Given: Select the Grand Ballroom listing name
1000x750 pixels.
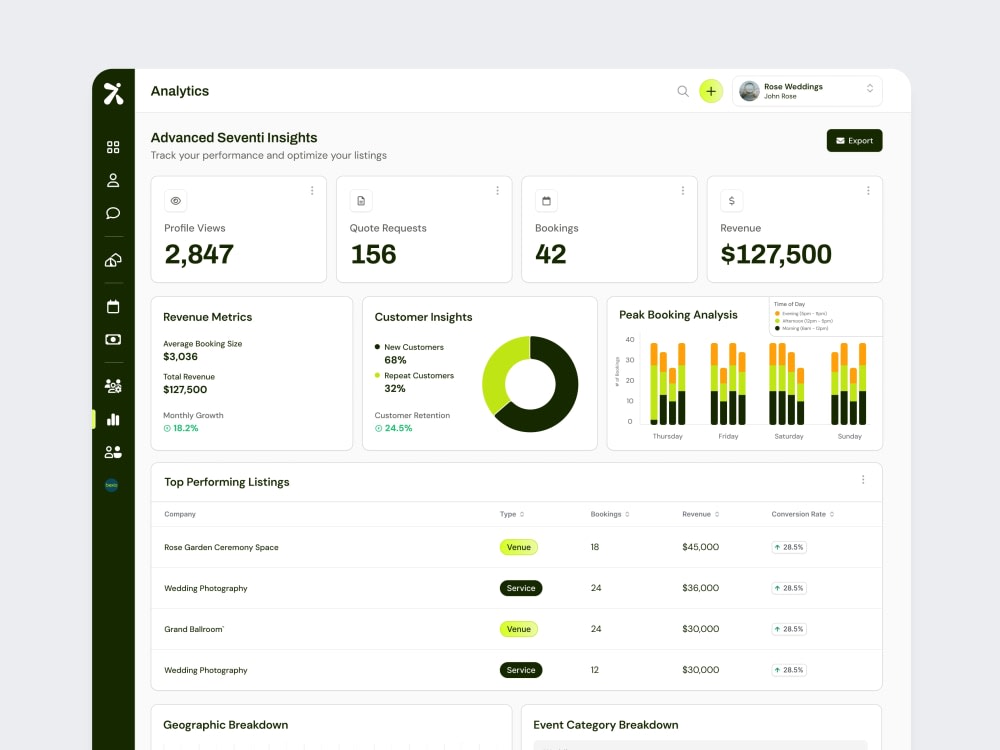Looking at the screenshot, I should tap(194, 629).
